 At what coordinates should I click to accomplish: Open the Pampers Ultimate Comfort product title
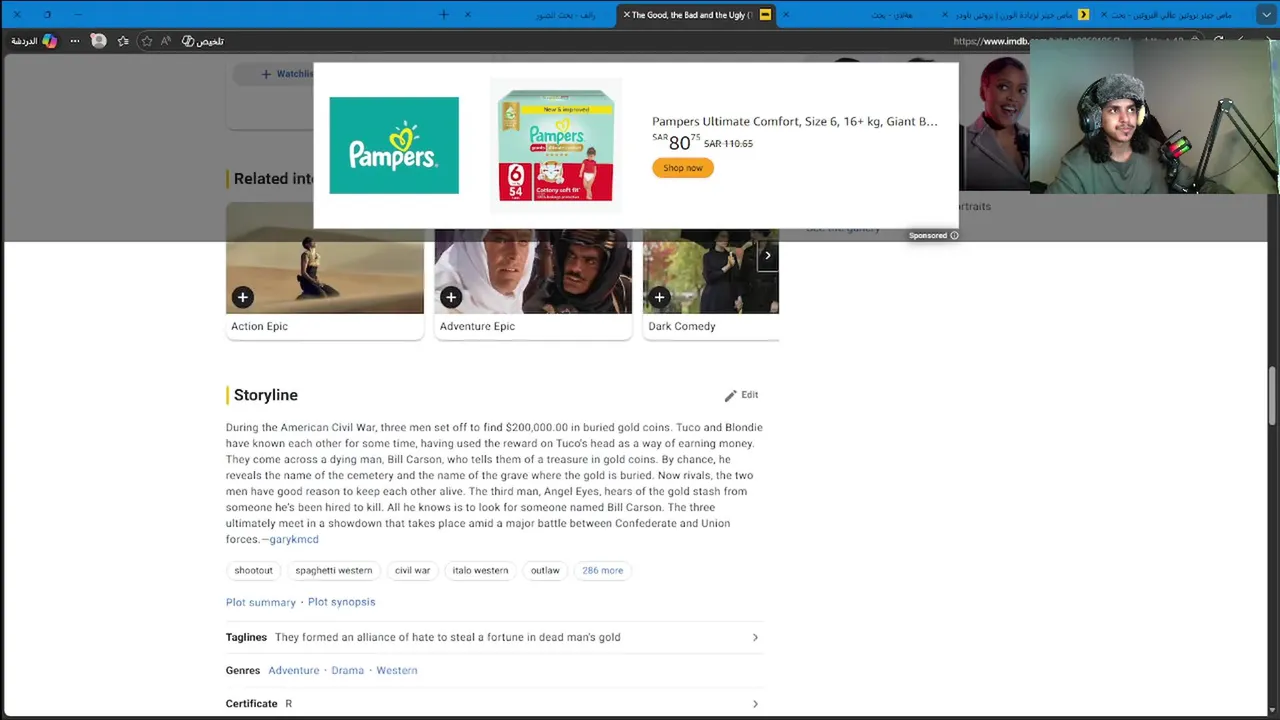795,121
